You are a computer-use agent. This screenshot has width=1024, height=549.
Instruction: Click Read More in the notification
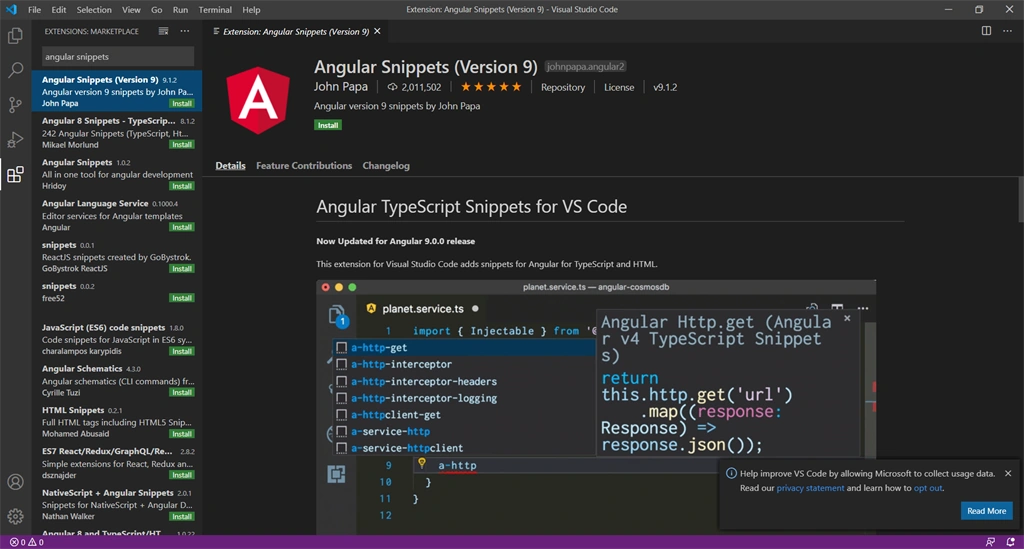[986, 510]
